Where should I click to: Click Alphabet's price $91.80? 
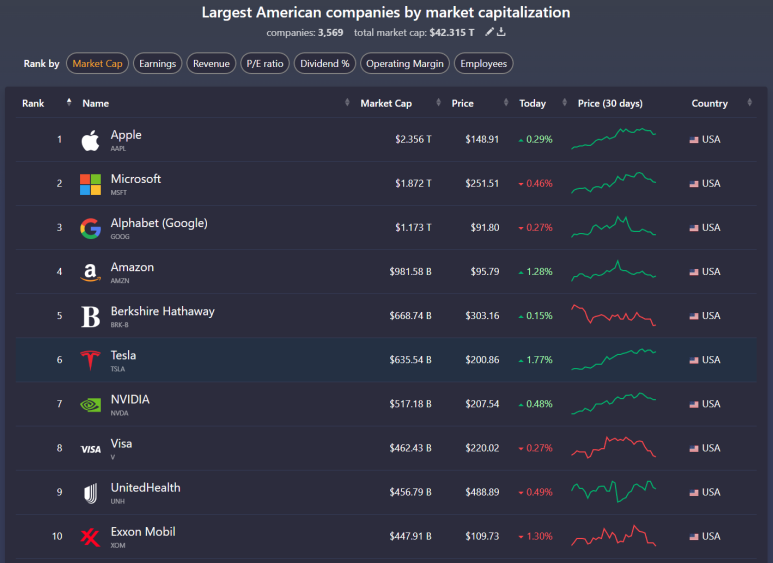485,228
